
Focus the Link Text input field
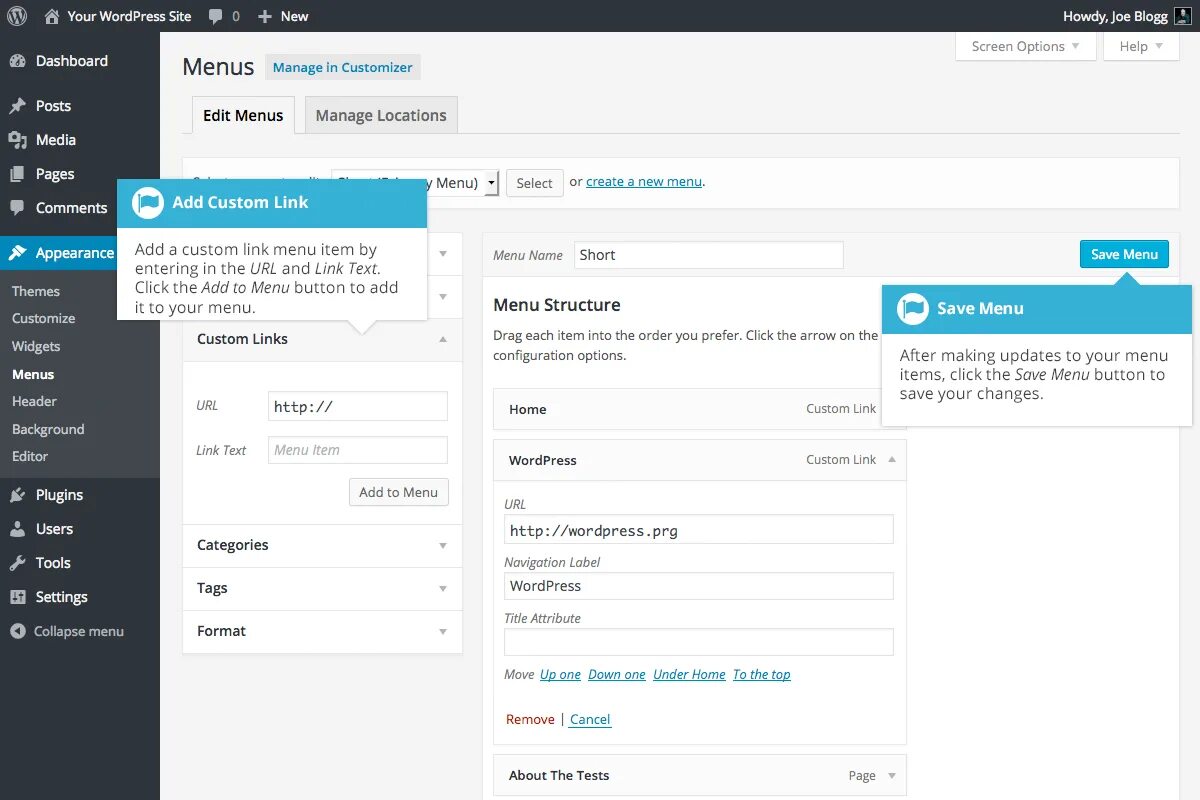357,450
